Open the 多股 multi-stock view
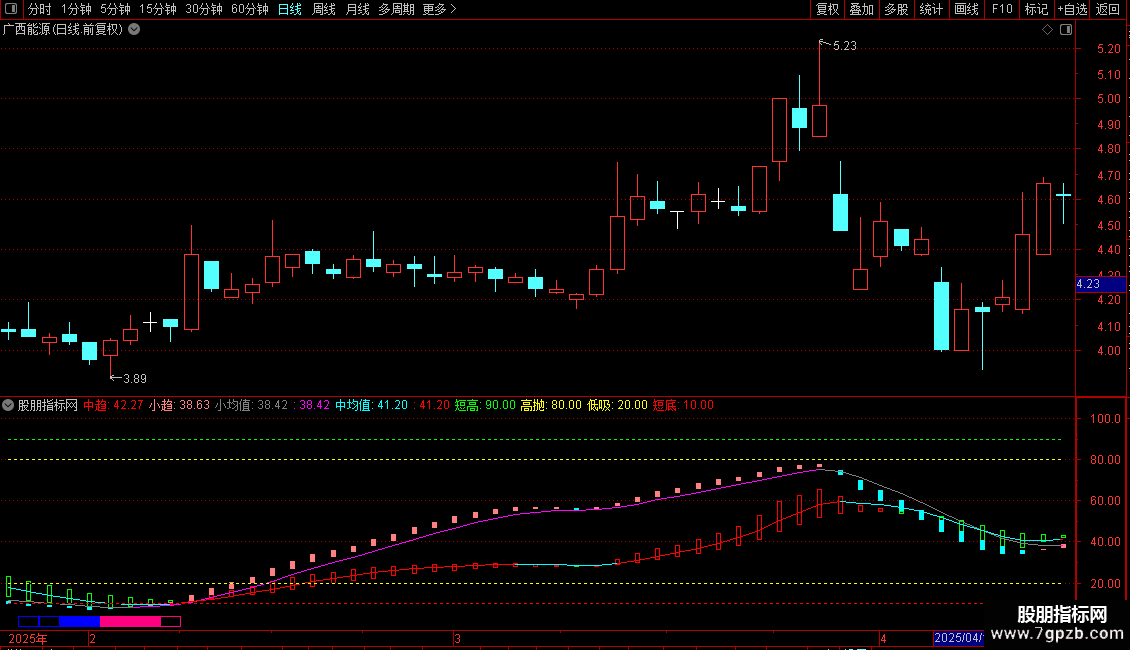The height and width of the screenshot is (650, 1130). point(896,9)
